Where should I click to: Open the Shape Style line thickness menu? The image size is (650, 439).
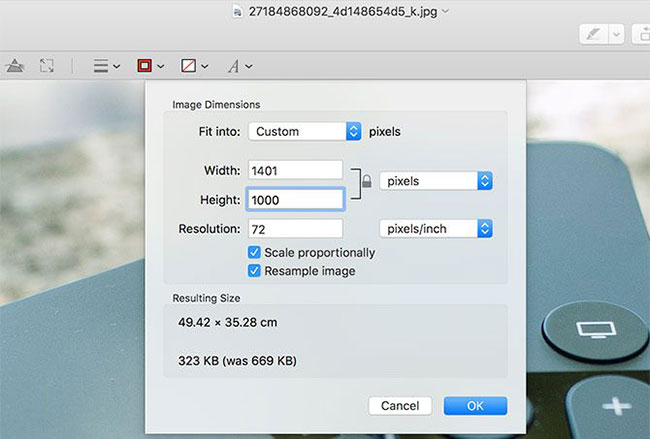[106, 66]
